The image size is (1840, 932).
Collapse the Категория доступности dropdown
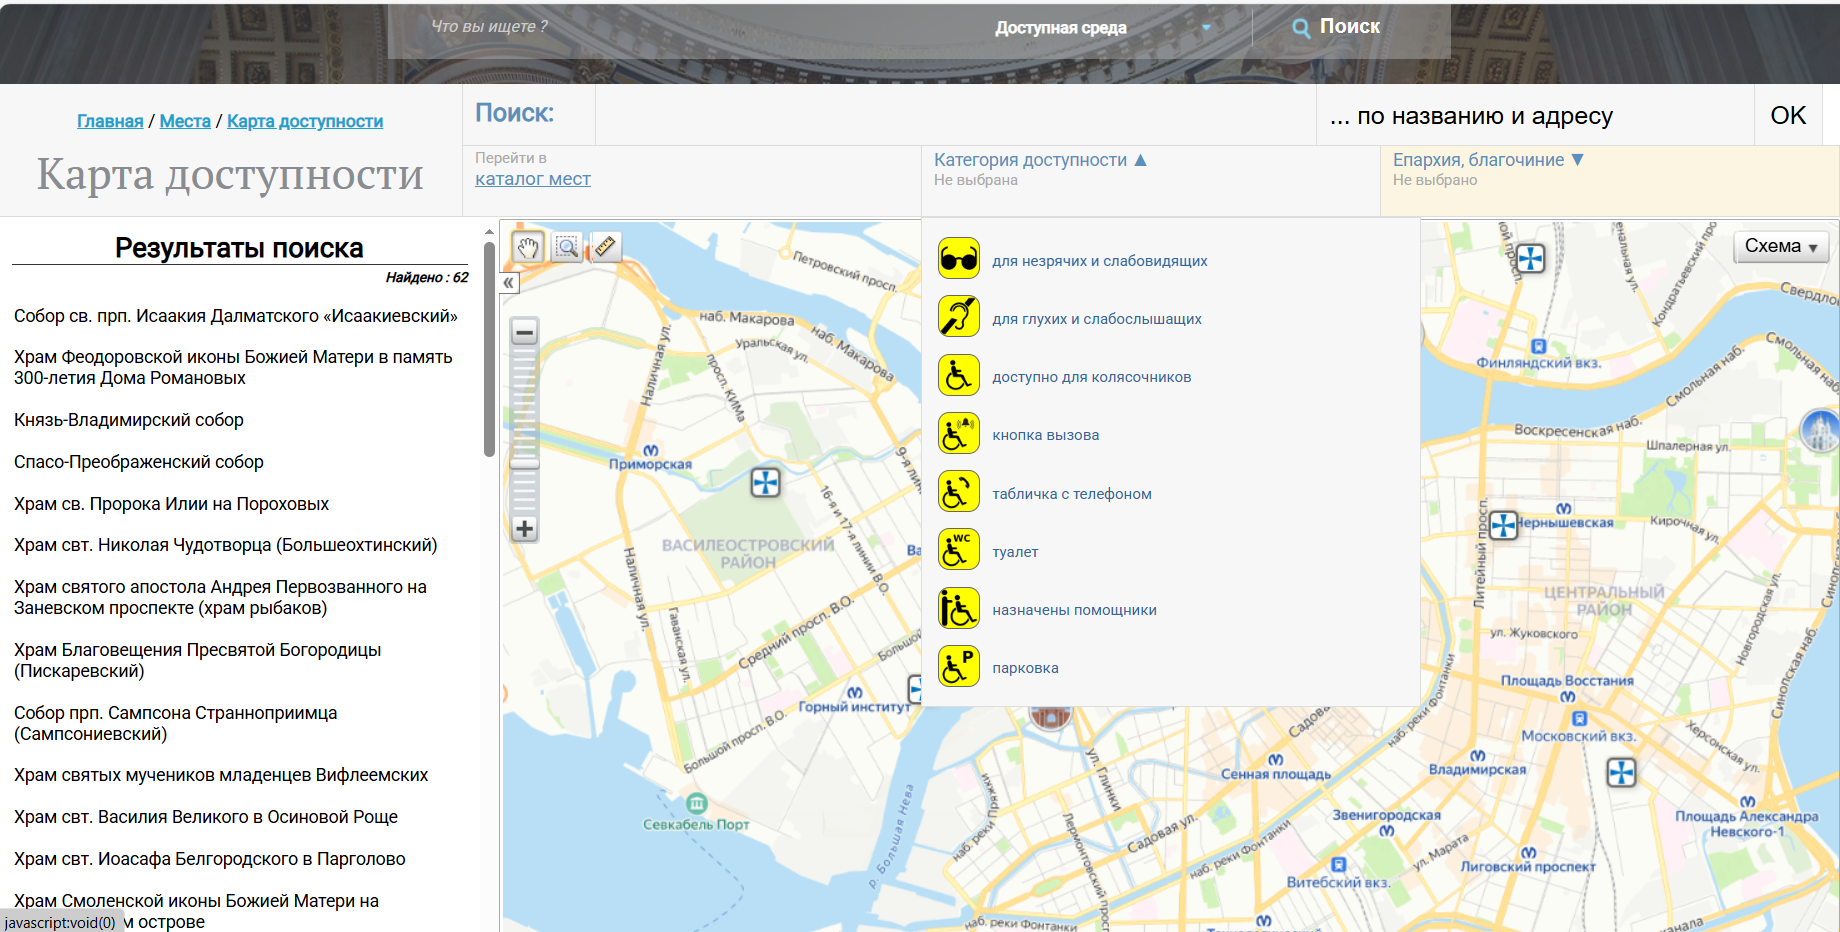point(1040,160)
